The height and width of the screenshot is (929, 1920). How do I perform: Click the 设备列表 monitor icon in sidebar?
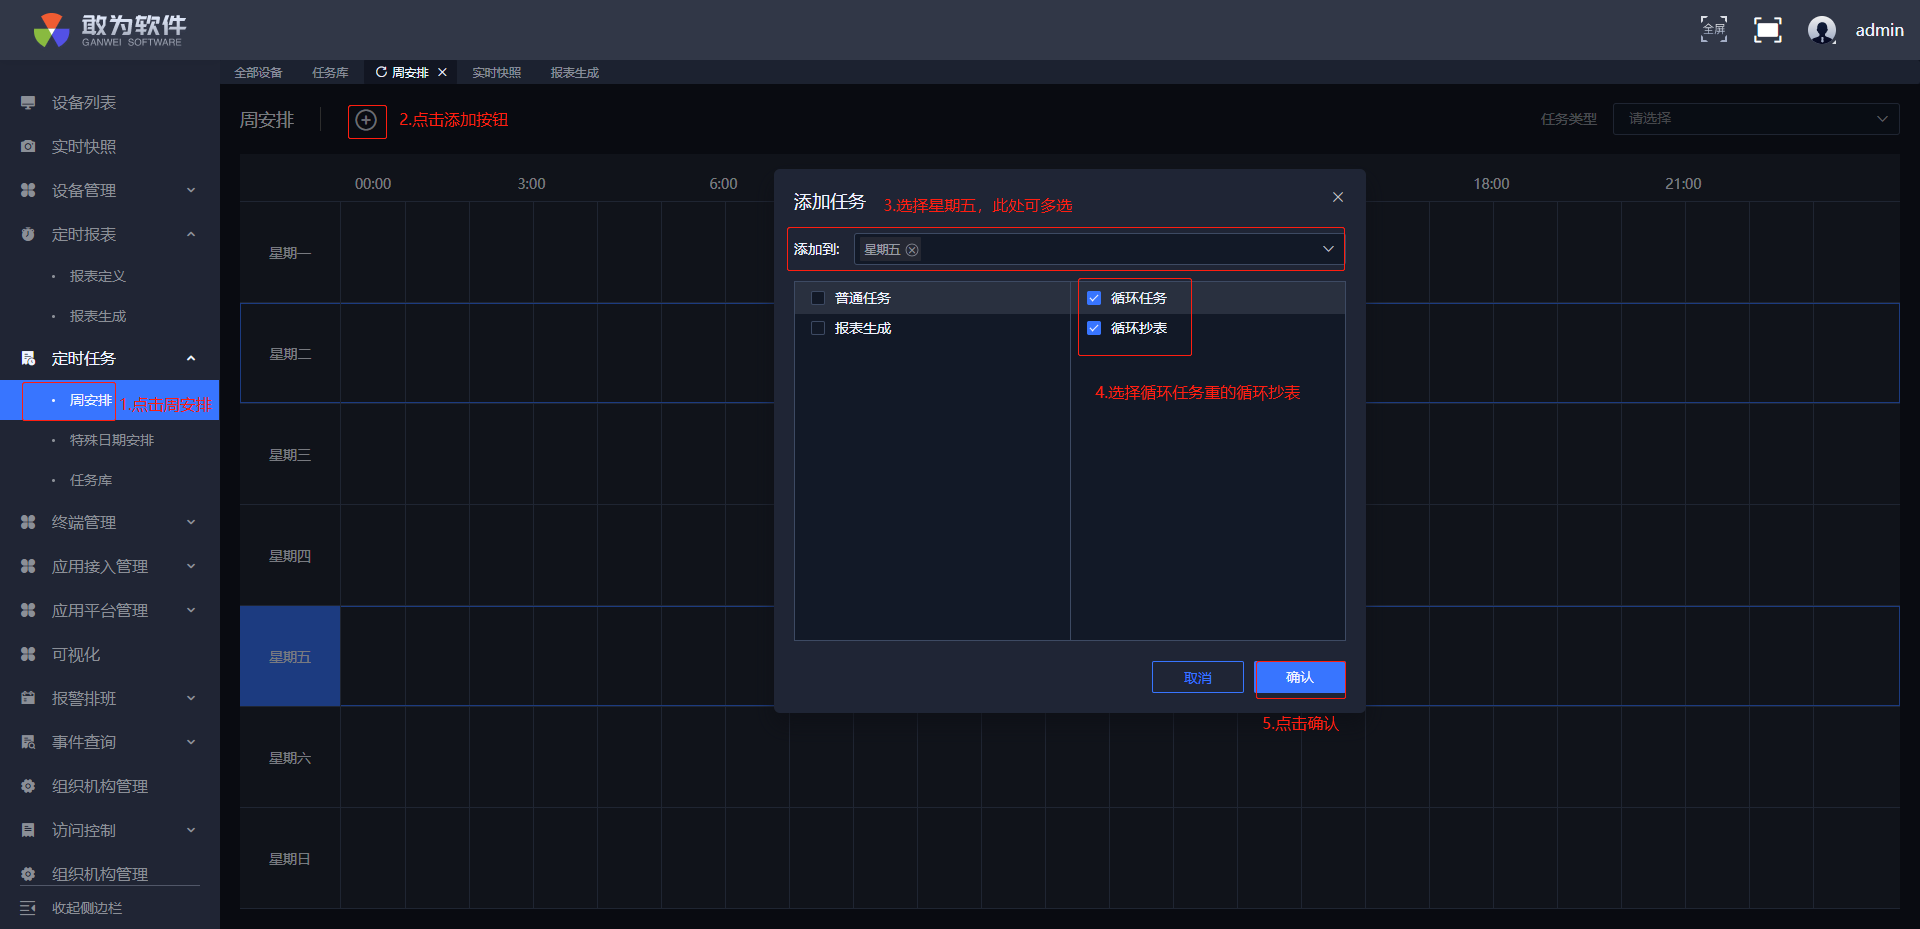[28, 103]
